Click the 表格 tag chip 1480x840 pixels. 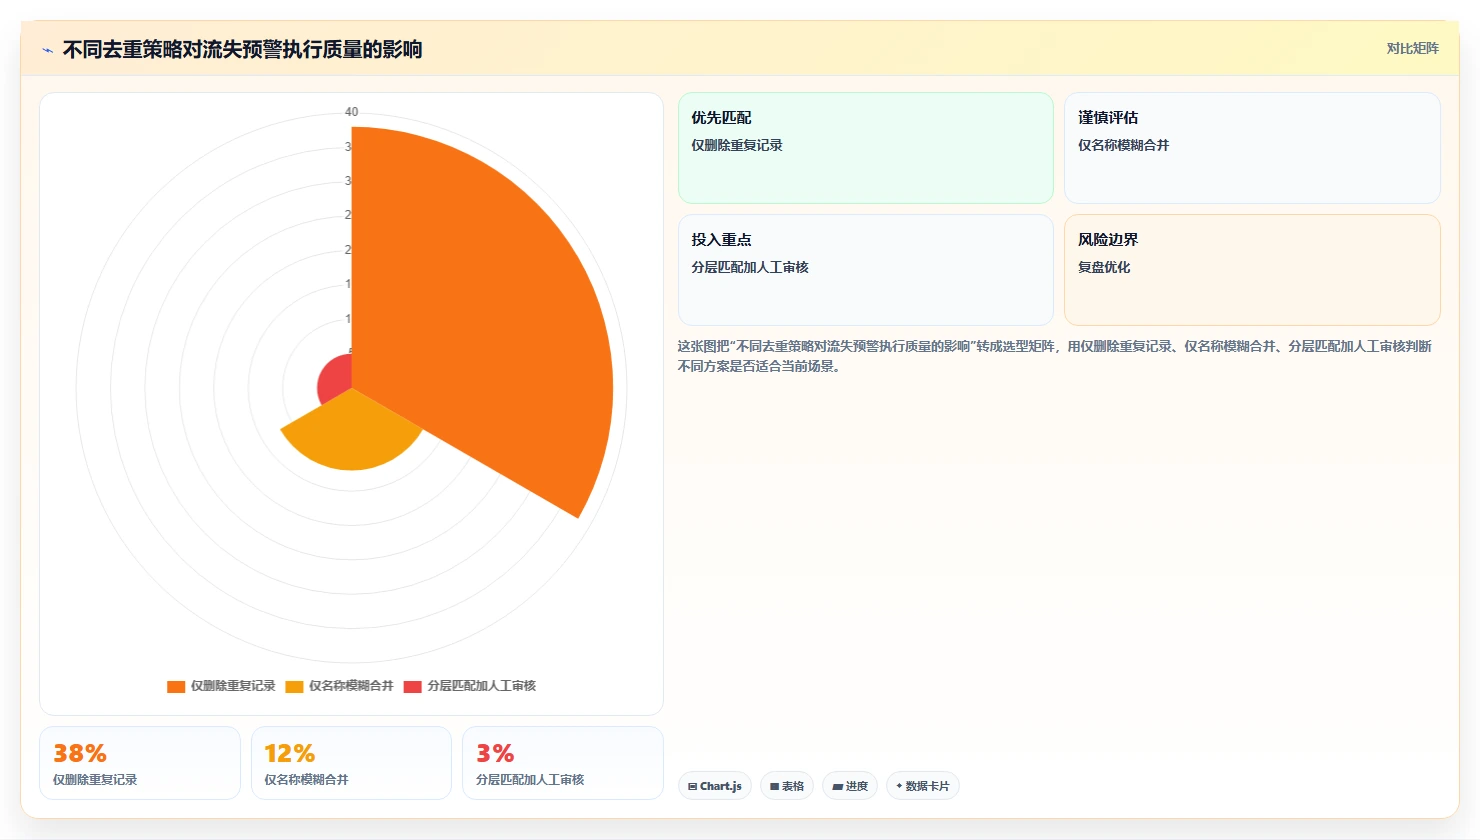pos(787,786)
